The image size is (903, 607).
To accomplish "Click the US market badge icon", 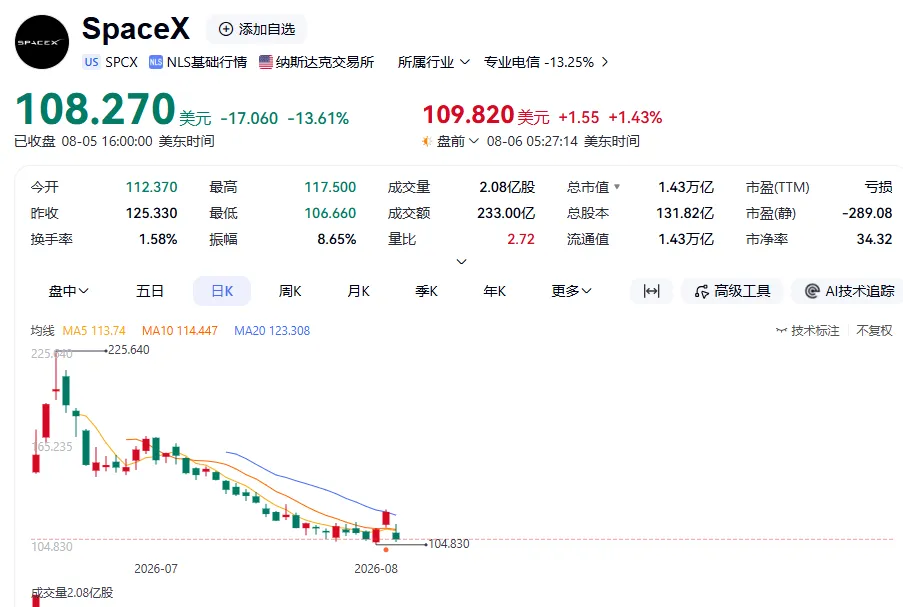I will (x=92, y=62).
